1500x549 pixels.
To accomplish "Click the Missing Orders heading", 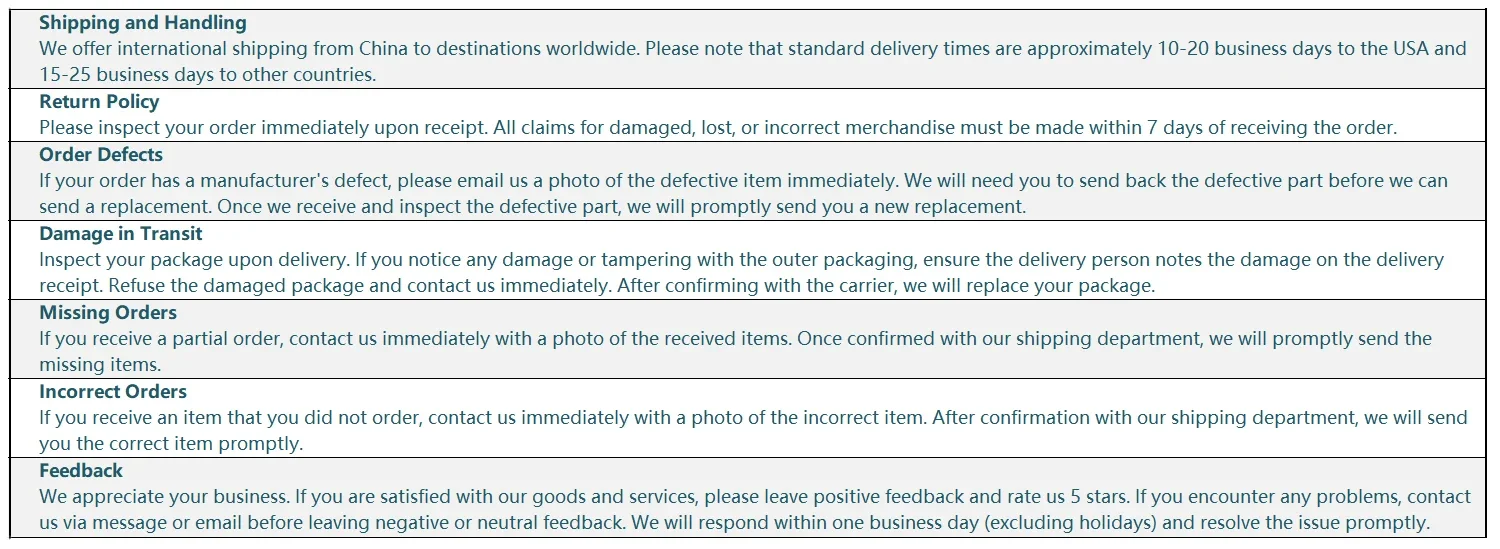I will (x=108, y=312).
